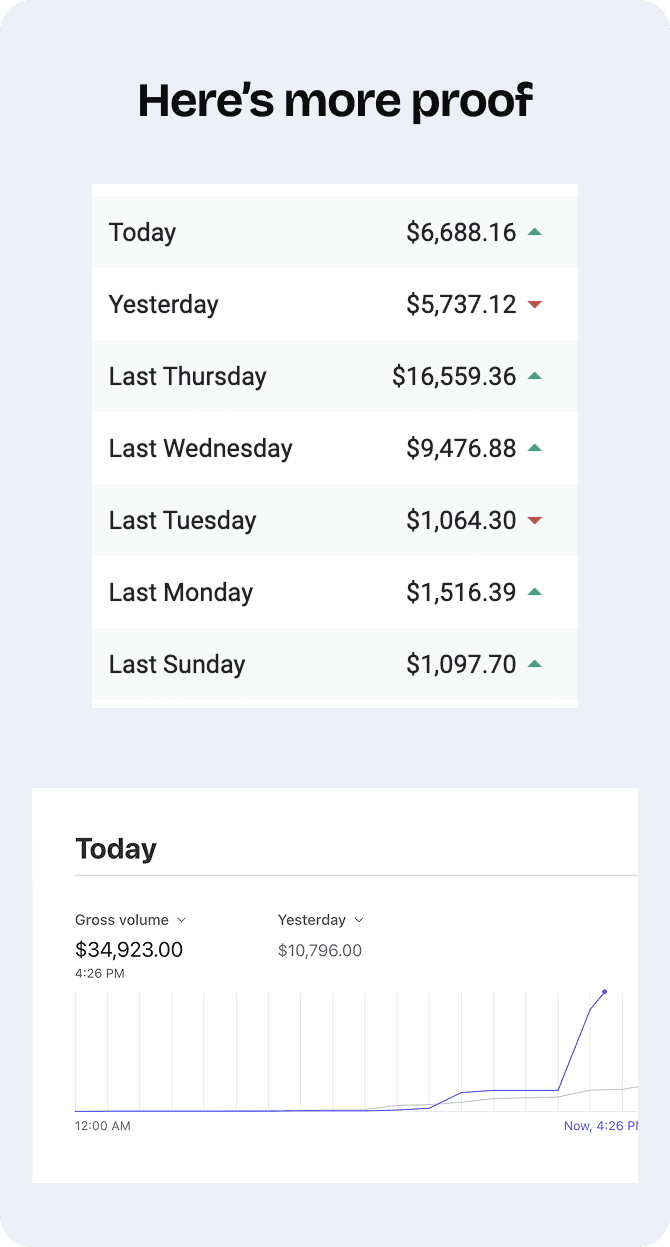Click green up arrow beside Last Monday
This screenshot has height=1247, width=670.
point(534,592)
